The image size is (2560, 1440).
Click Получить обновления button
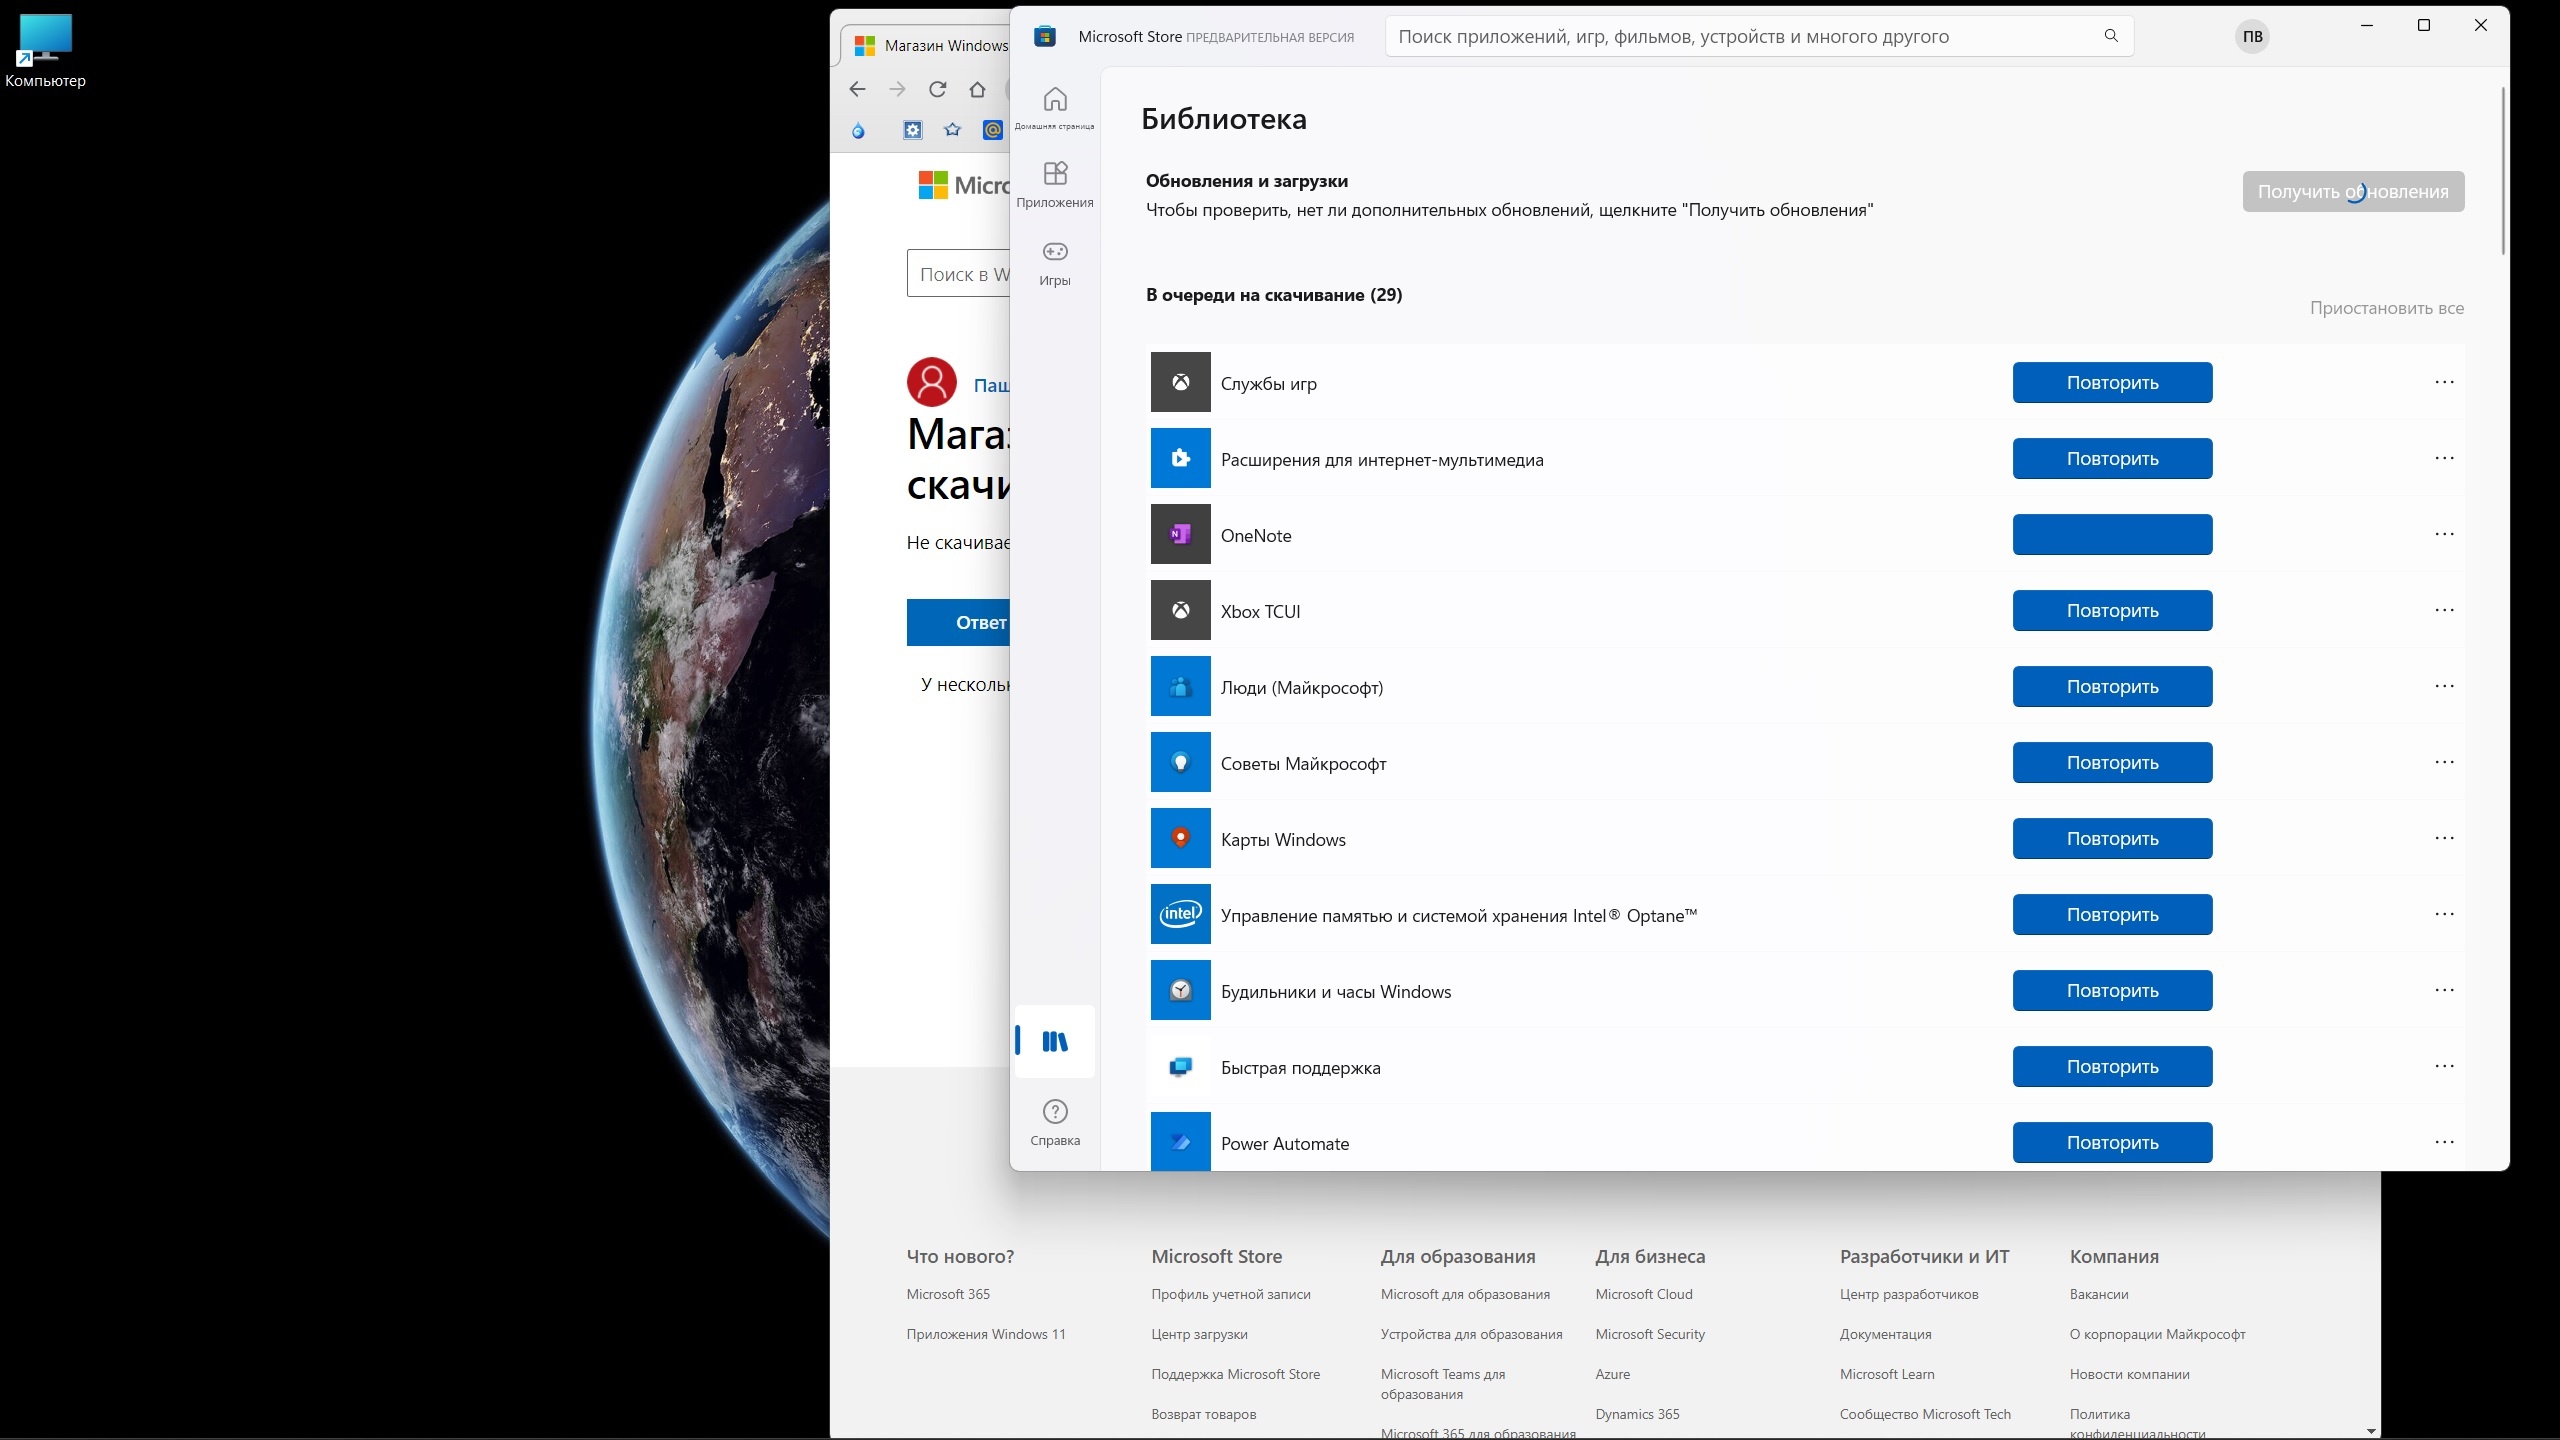click(x=2353, y=191)
